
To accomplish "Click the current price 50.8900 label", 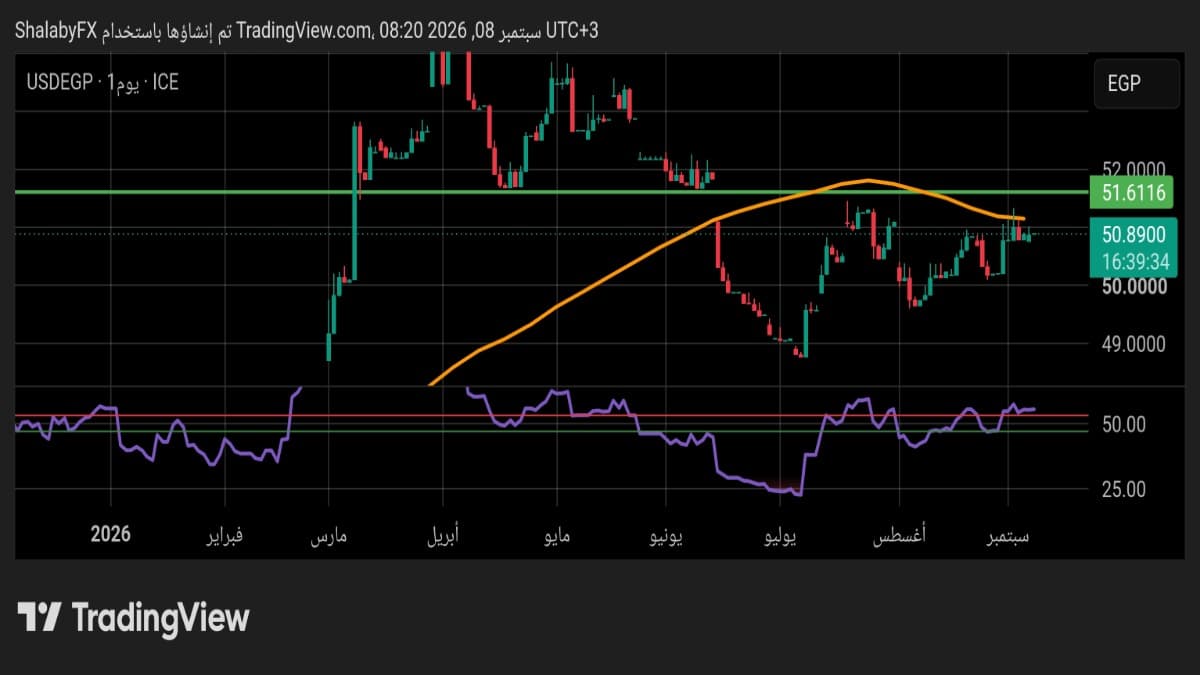I will [x=1134, y=235].
